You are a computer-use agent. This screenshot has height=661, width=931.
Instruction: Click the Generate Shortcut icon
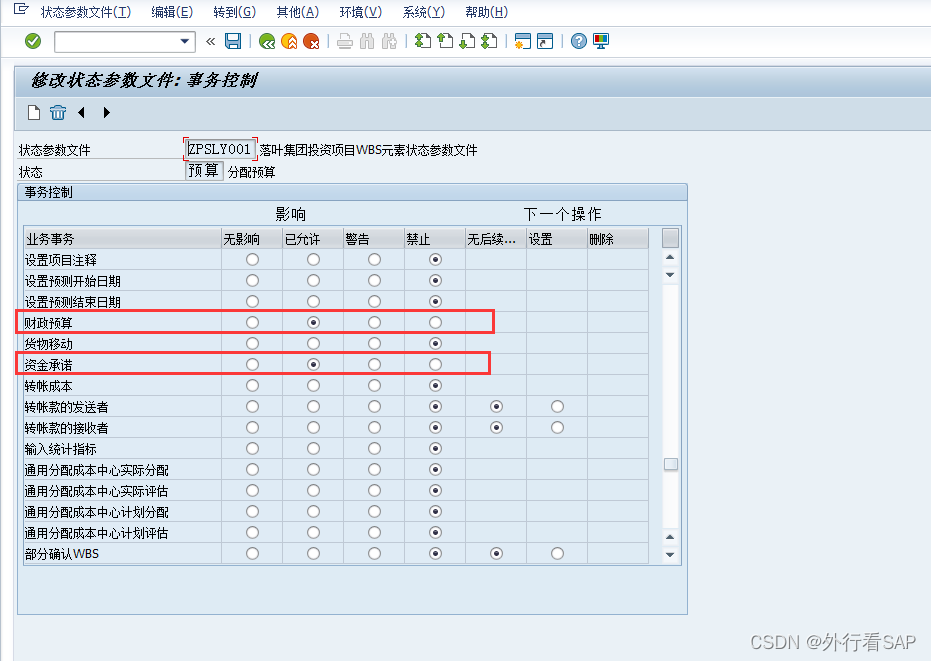pyautogui.click(x=545, y=41)
